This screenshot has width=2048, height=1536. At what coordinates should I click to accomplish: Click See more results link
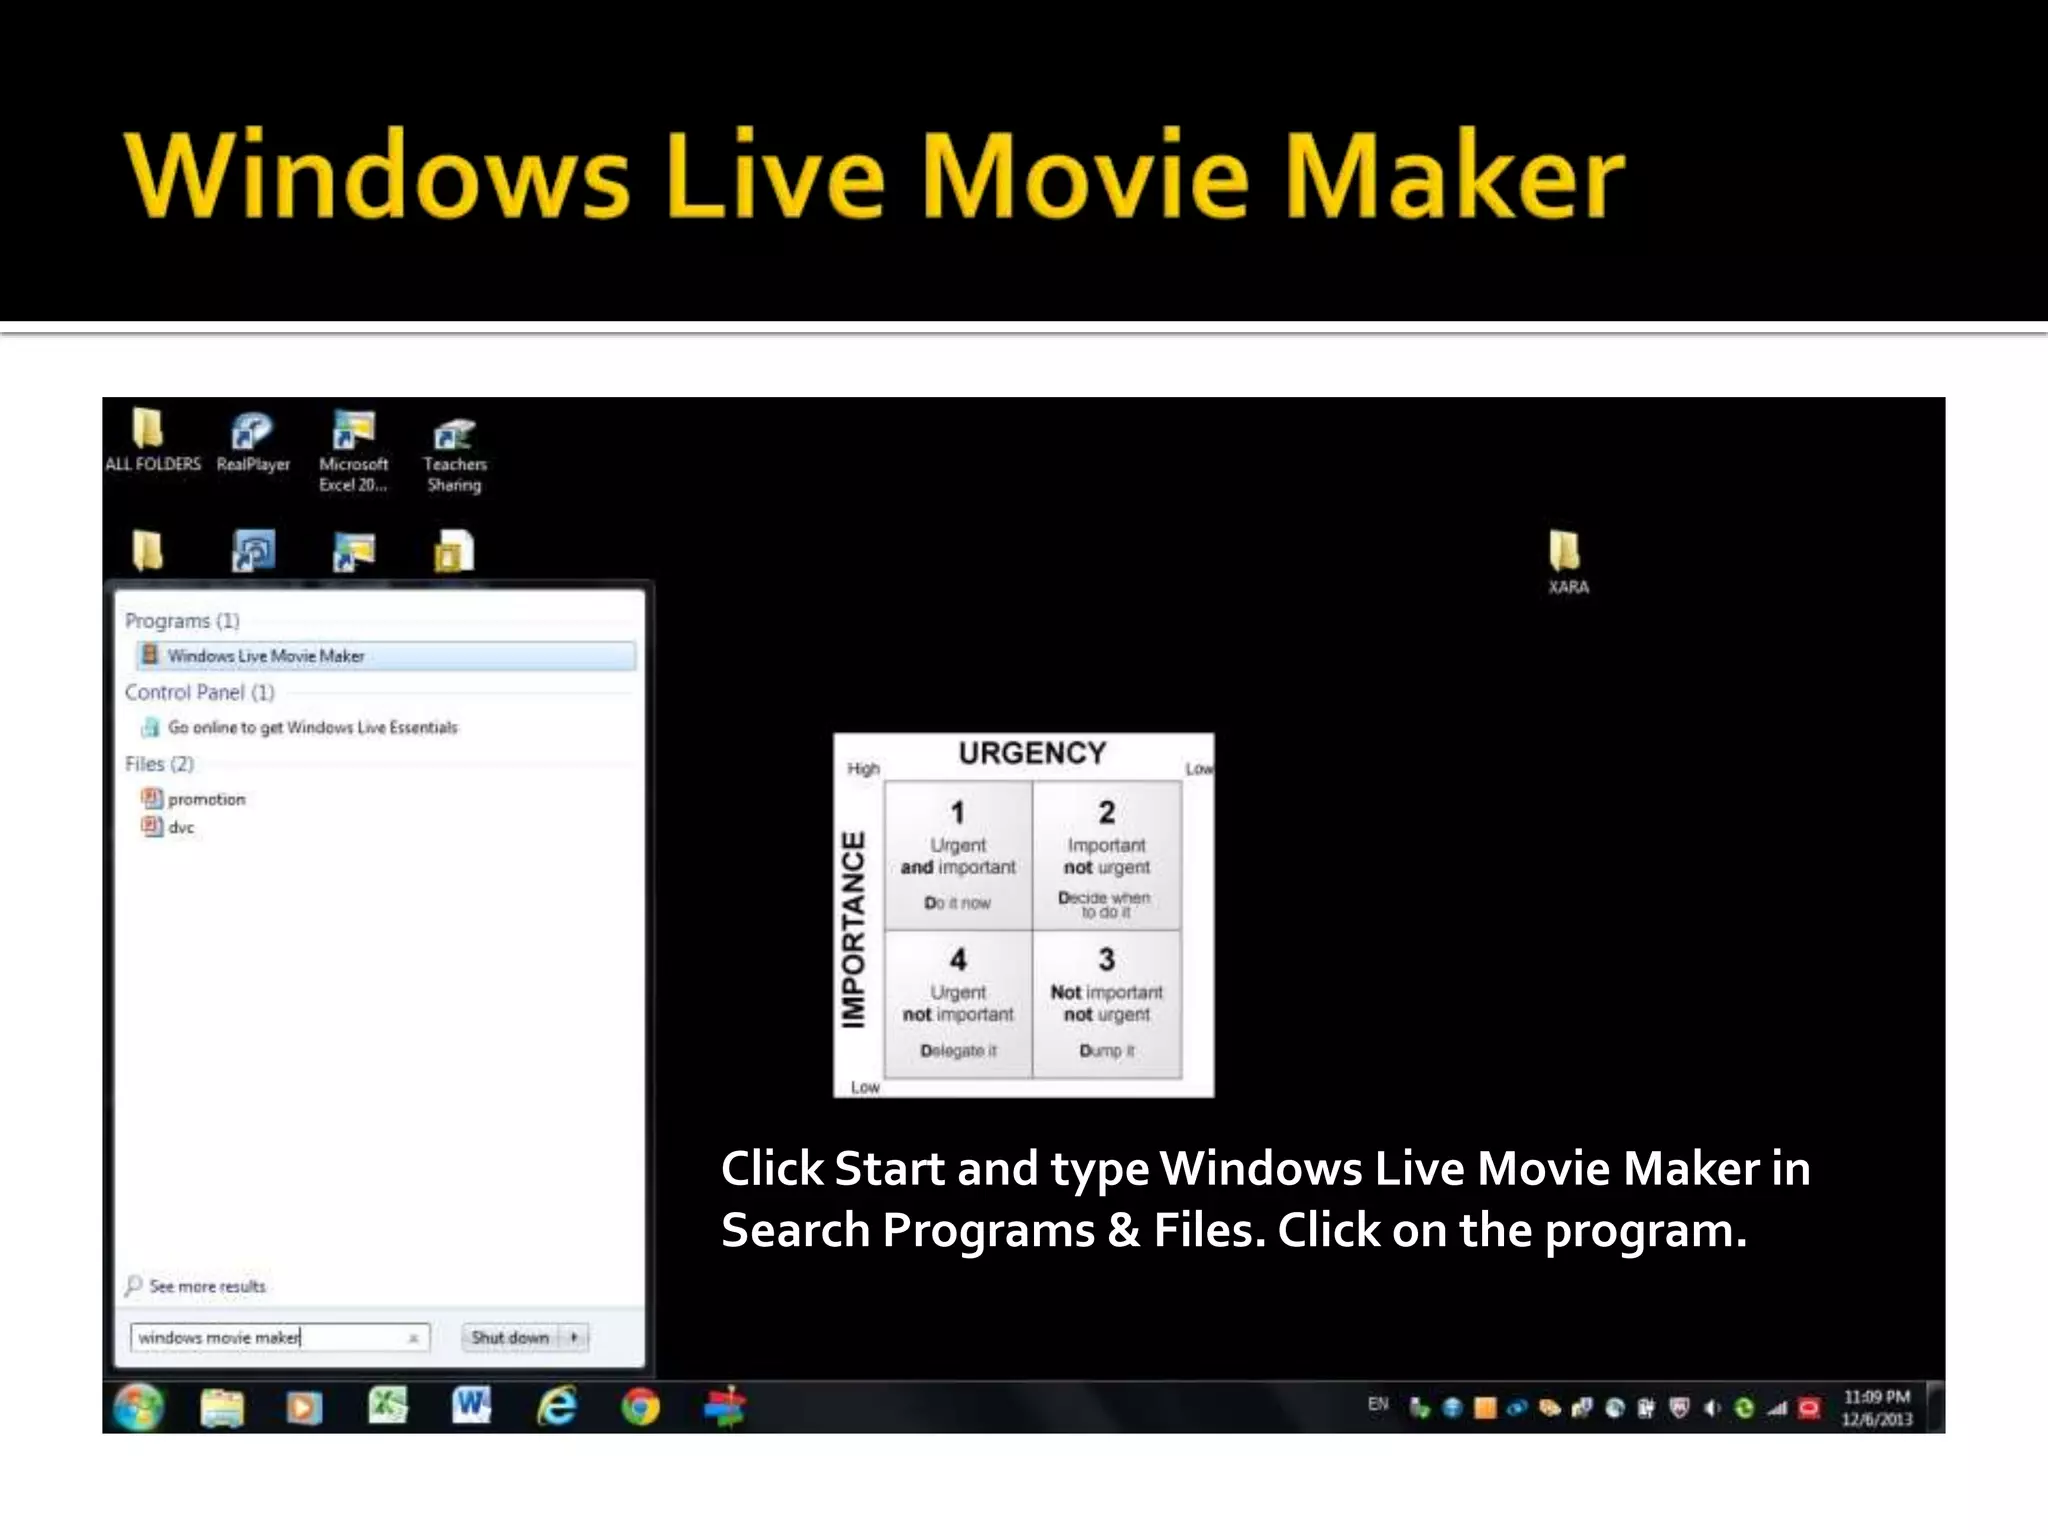(x=196, y=1286)
